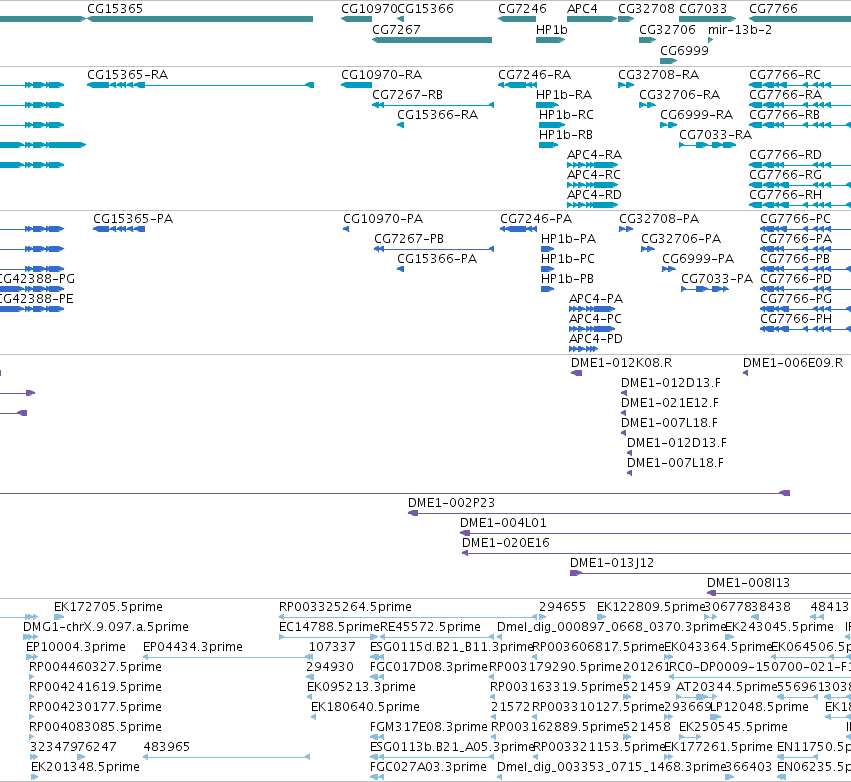This screenshot has width=851, height=782.
Task: Select the CG7033-PA protein label
Action: click(717, 279)
